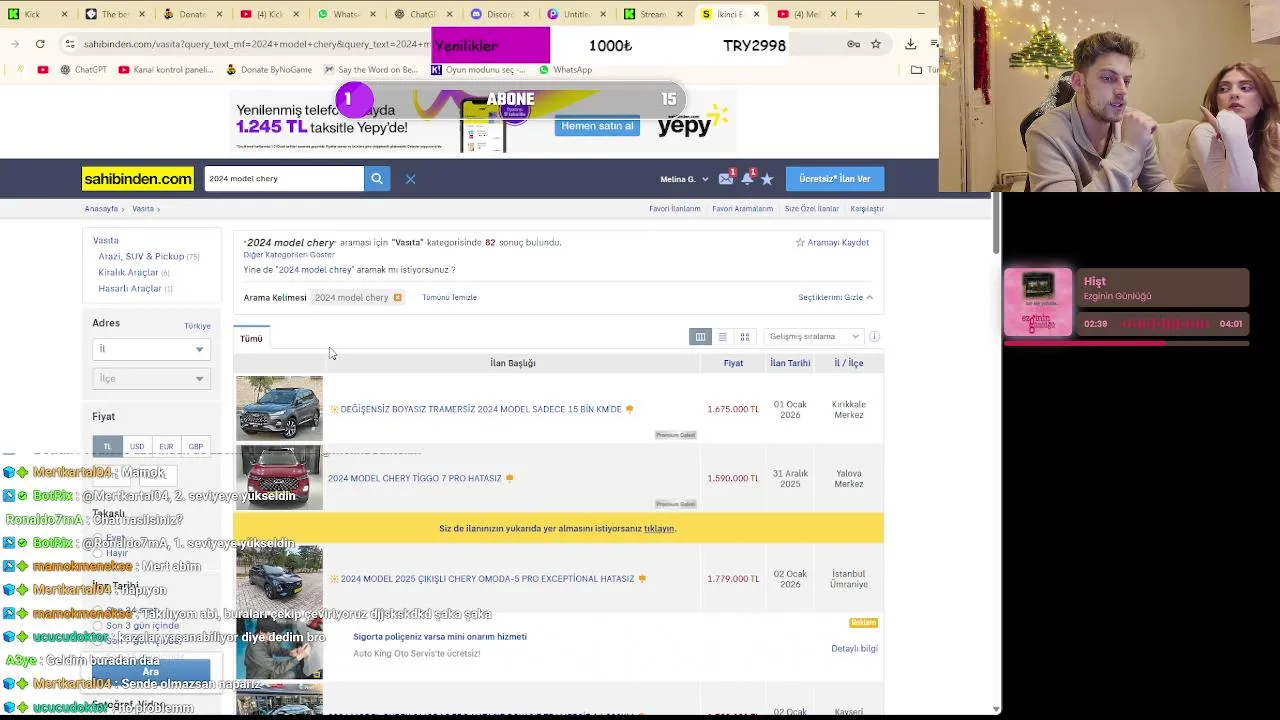Click the gray Chery Tiggo thumbnail
Image resolution: width=1280 pixels, height=720 pixels.
[x=279, y=408]
